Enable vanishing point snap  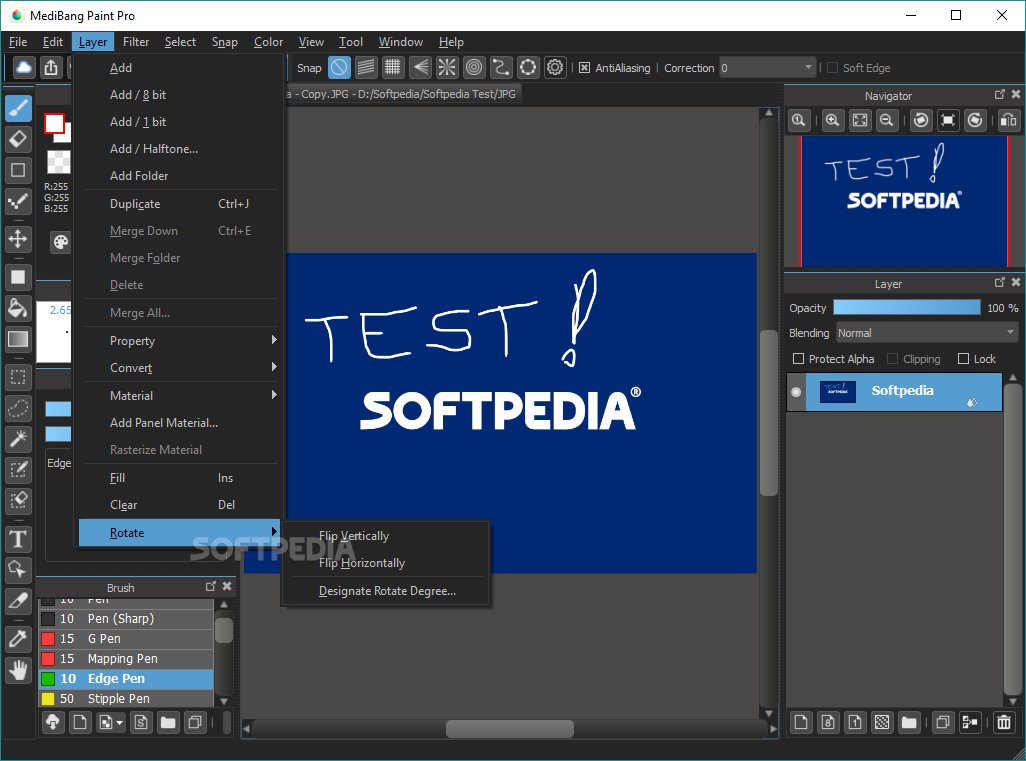(420, 67)
